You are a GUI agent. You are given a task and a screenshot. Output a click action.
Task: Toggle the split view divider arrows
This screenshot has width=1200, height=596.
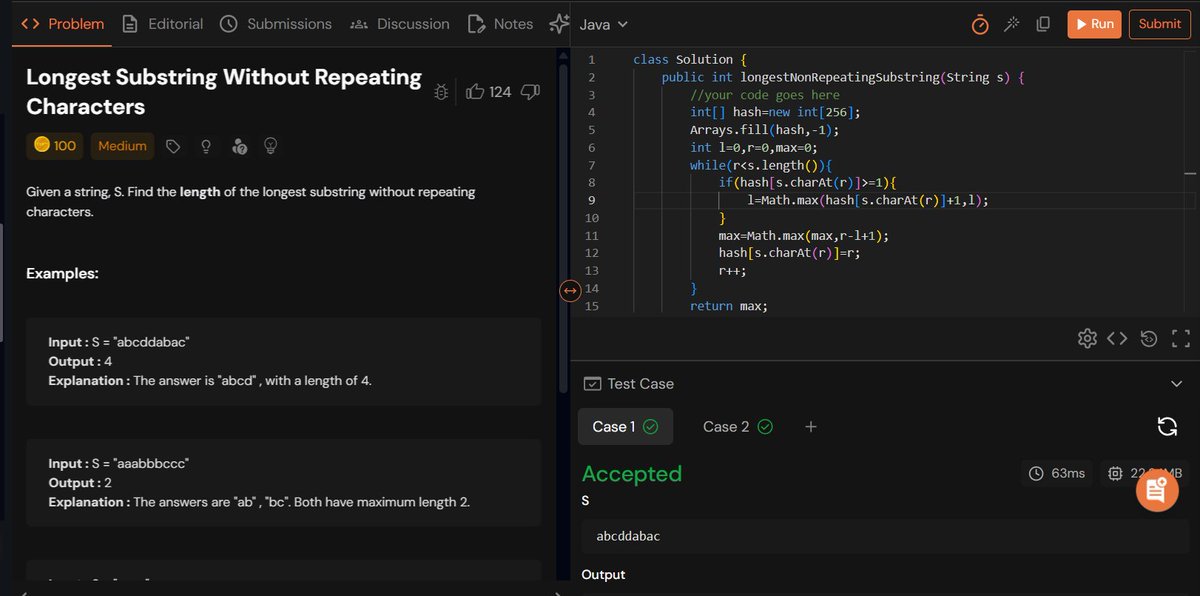[x=570, y=290]
